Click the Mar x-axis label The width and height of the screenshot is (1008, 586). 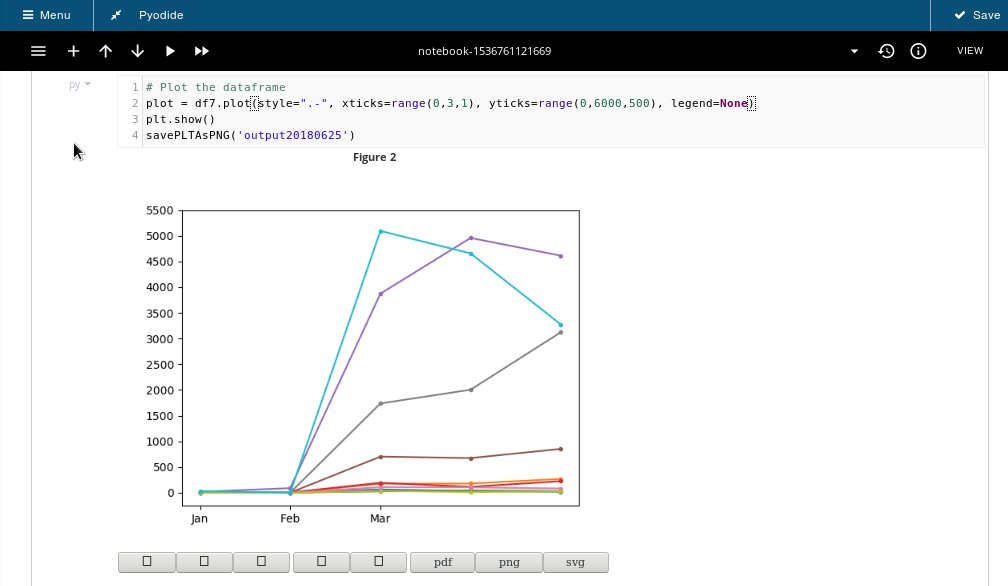[380, 518]
